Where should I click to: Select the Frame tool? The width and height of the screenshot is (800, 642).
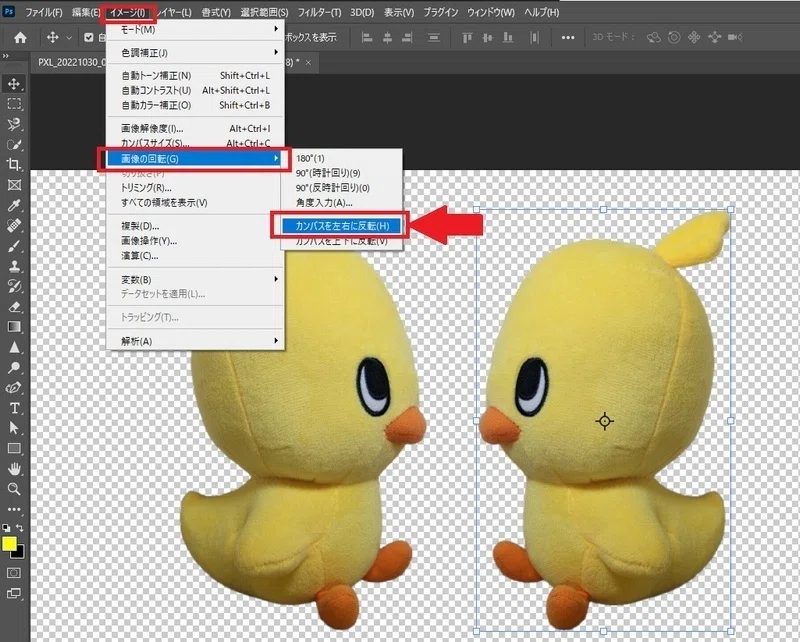14,185
